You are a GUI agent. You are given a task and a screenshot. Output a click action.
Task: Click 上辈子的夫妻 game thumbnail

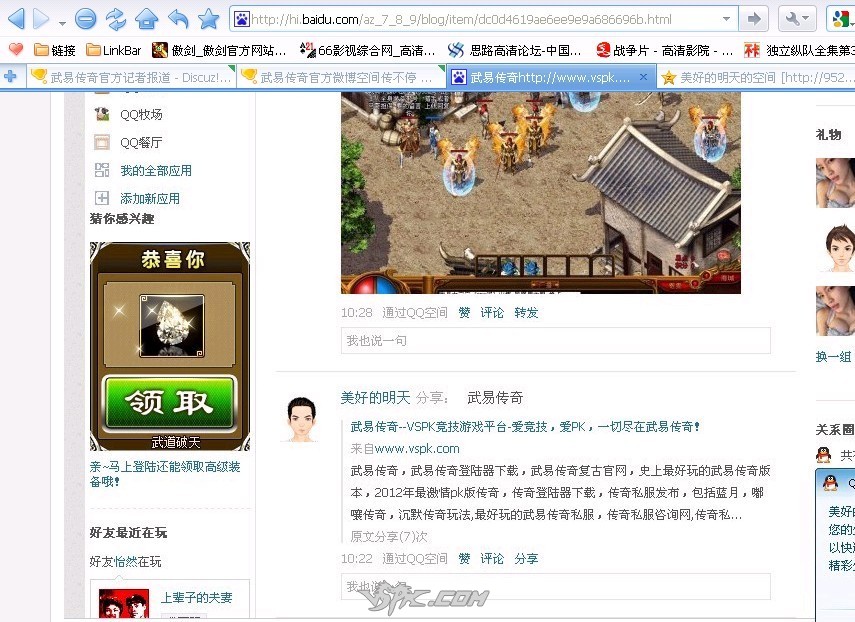pyautogui.click(x=124, y=605)
